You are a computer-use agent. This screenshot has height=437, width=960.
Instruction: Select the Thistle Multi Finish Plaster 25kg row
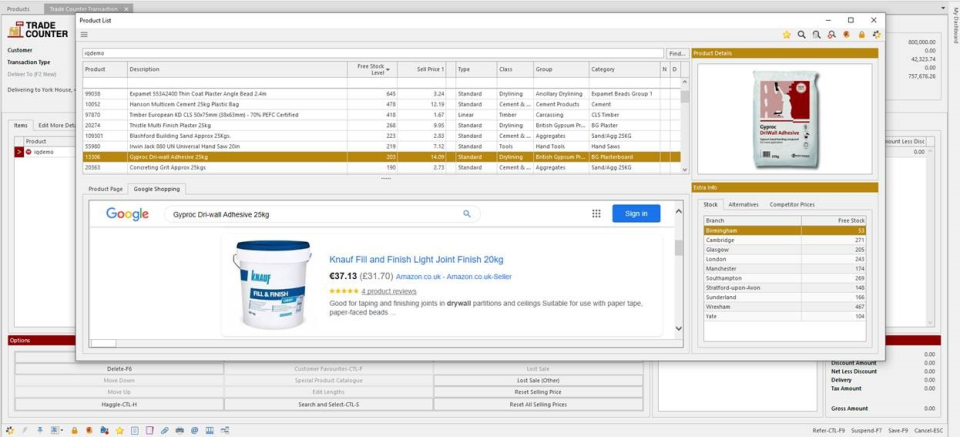[382, 125]
